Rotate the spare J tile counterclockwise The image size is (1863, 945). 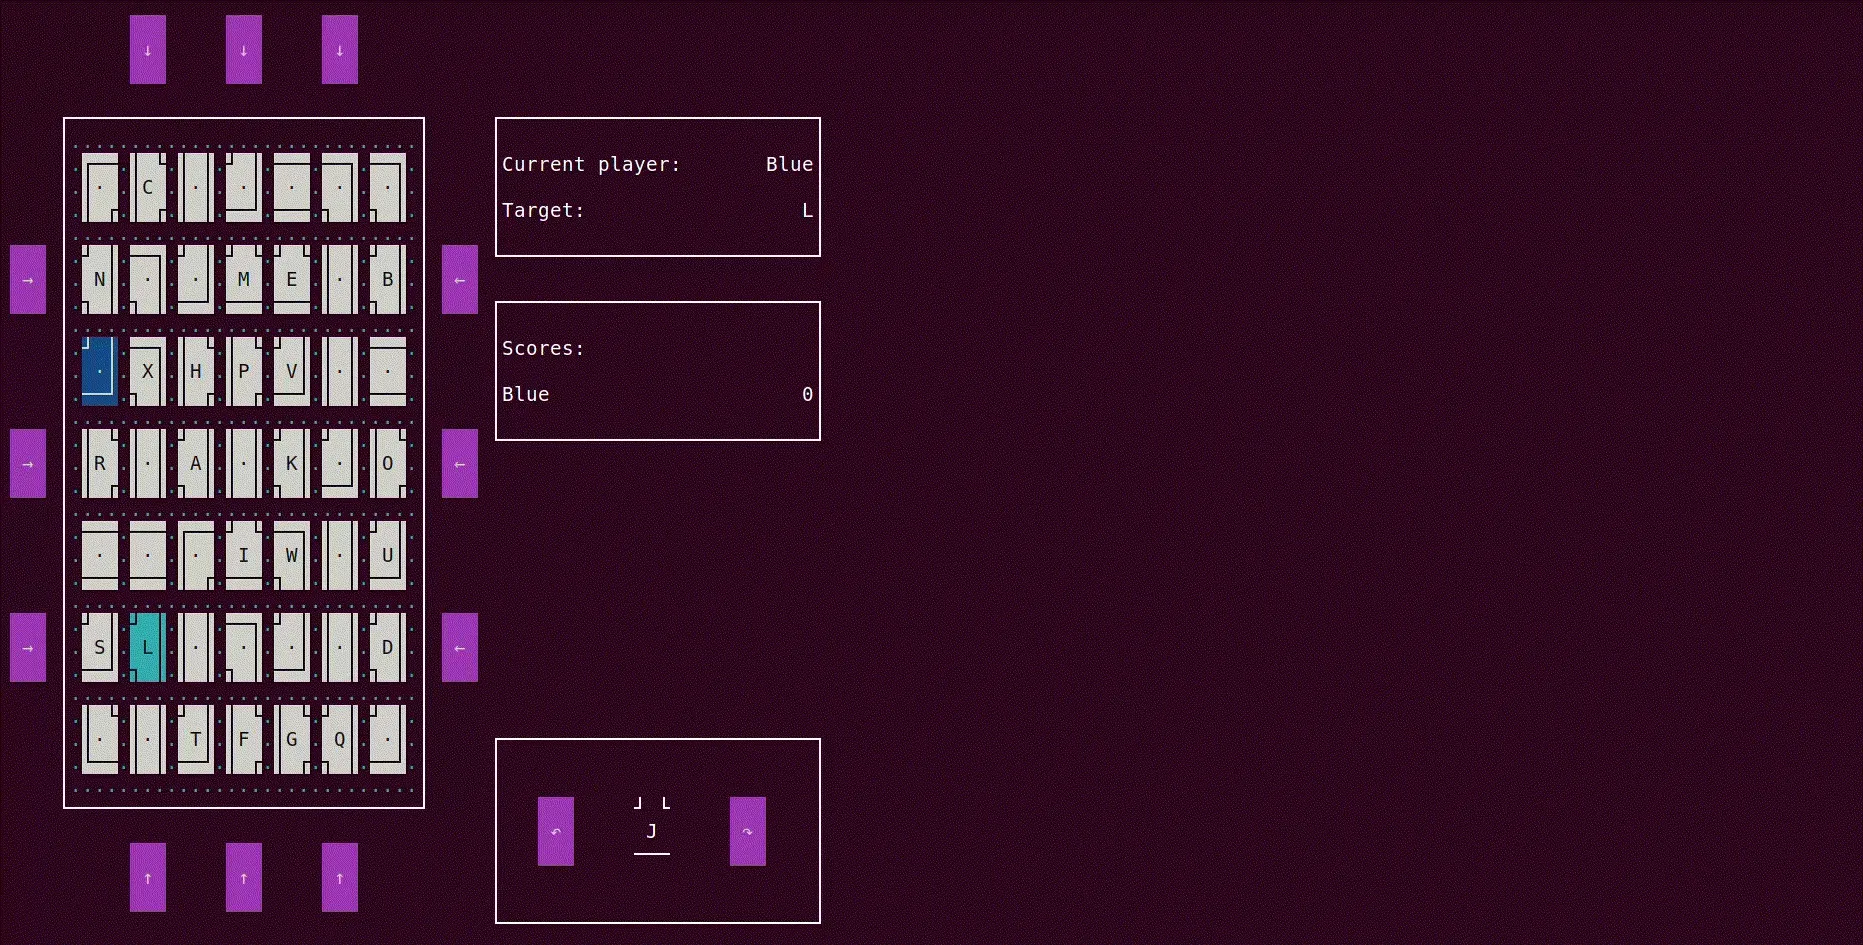pyautogui.click(x=556, y=831)
